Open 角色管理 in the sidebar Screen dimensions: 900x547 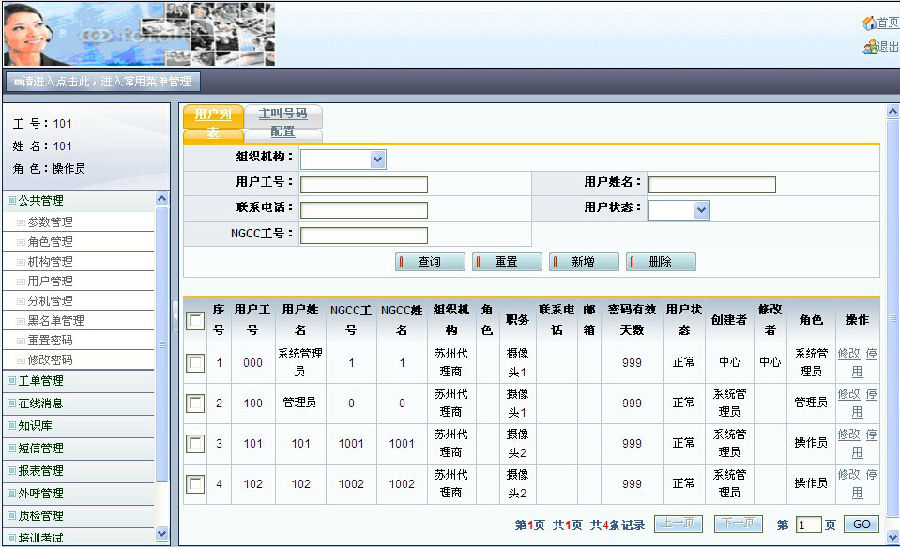click(50, 242)
